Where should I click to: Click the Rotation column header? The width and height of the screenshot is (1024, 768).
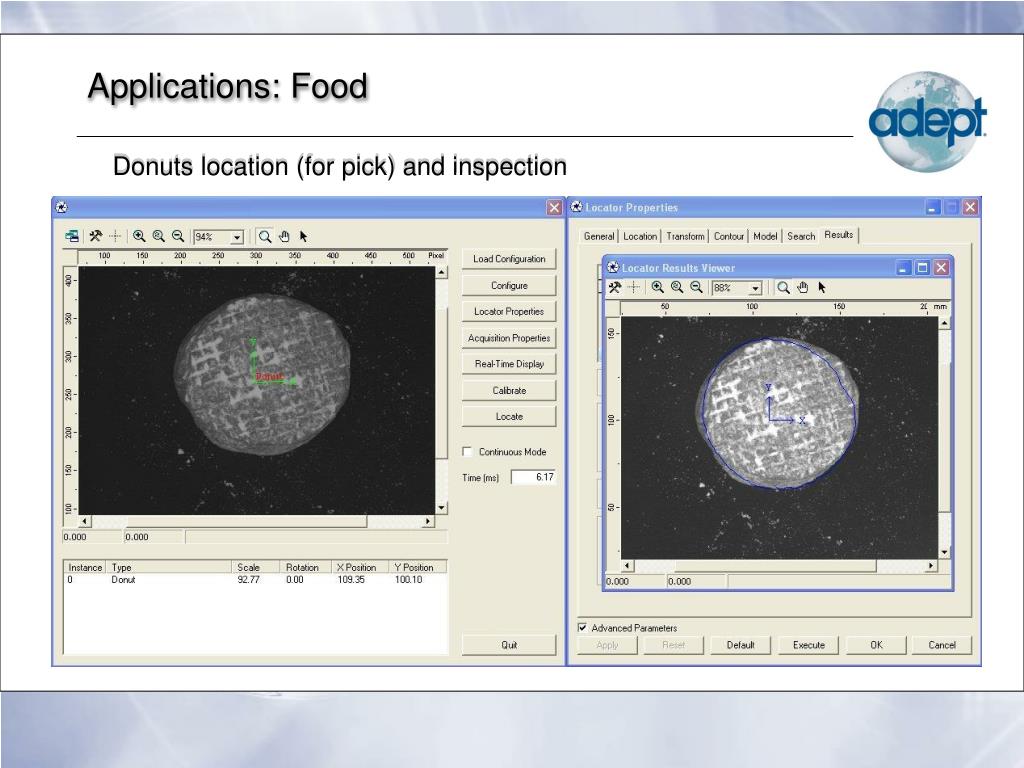click(x=306, y=568)
